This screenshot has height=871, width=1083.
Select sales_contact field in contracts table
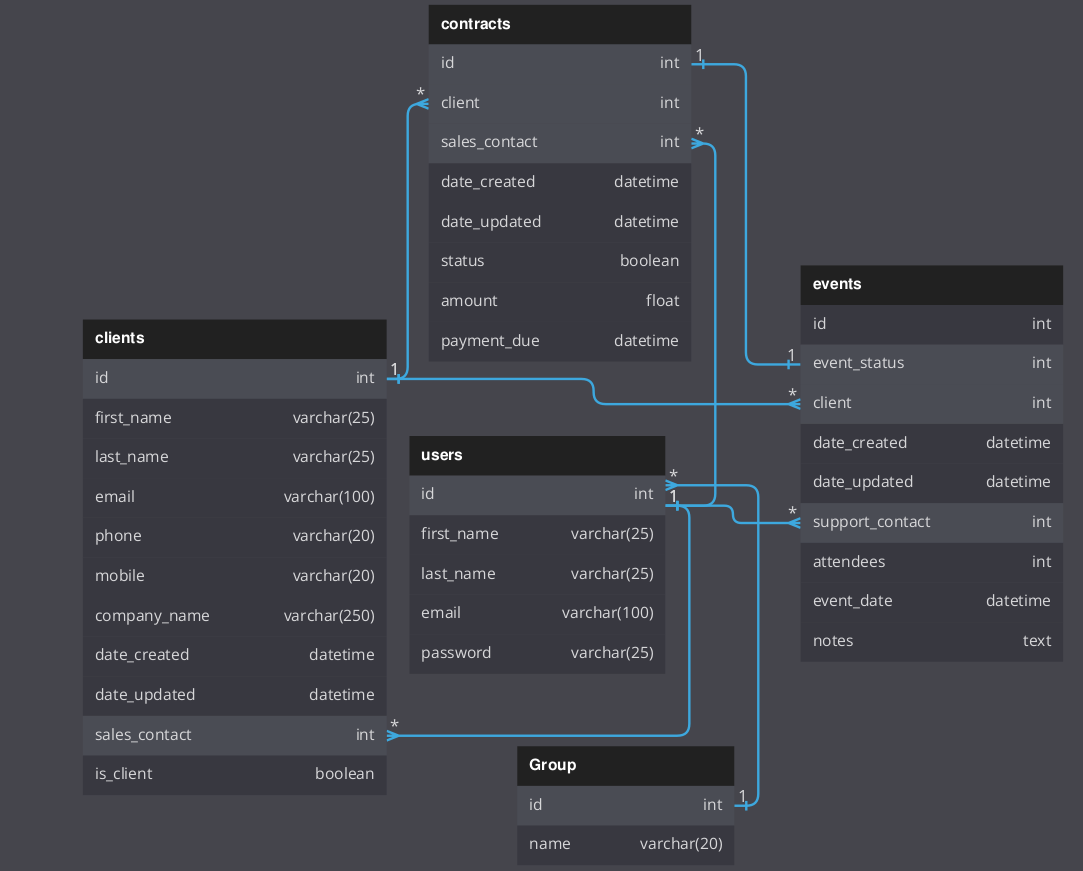coord(559,142)
